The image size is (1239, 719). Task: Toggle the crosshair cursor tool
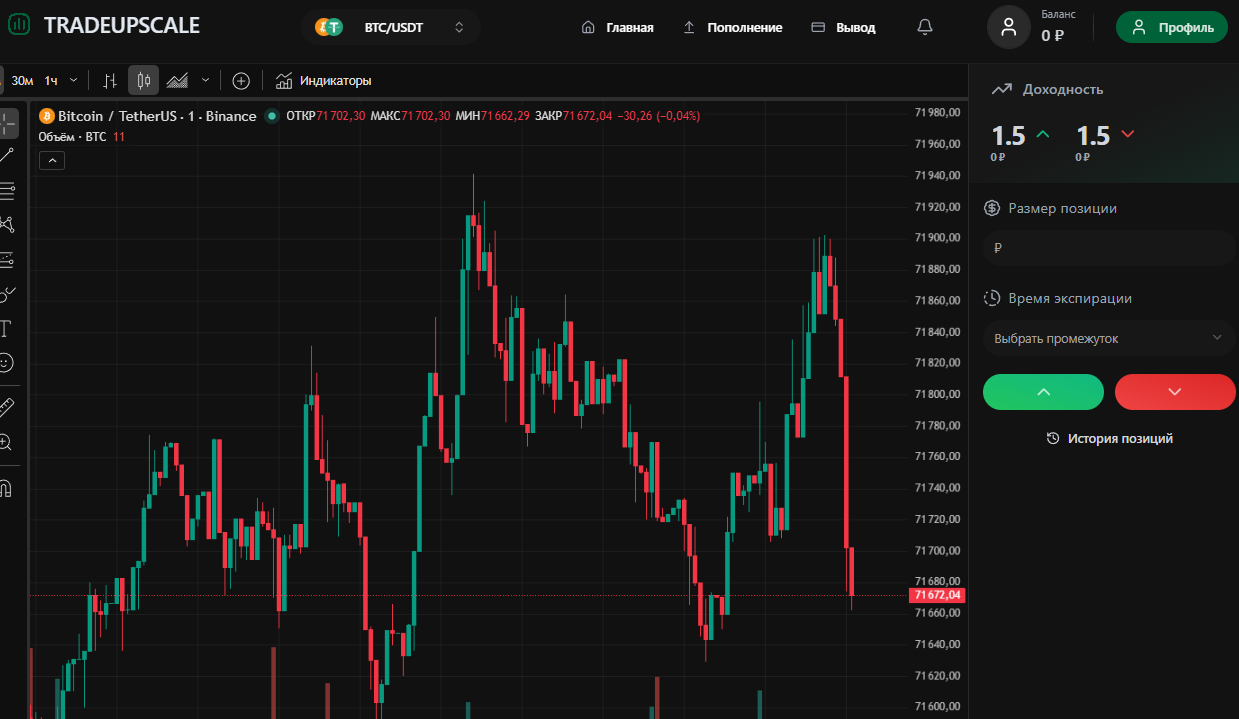pos(8,123)
